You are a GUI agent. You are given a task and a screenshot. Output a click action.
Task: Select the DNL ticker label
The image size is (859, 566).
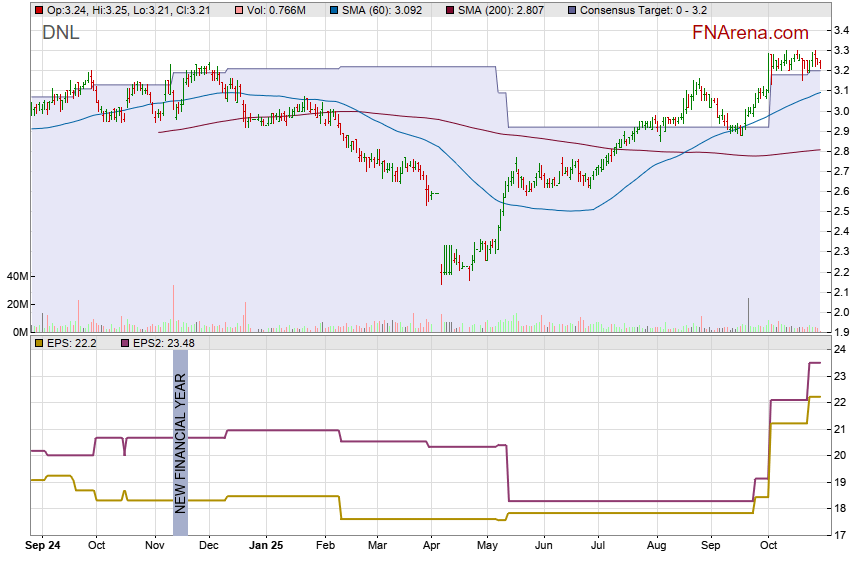coord(61,33)
